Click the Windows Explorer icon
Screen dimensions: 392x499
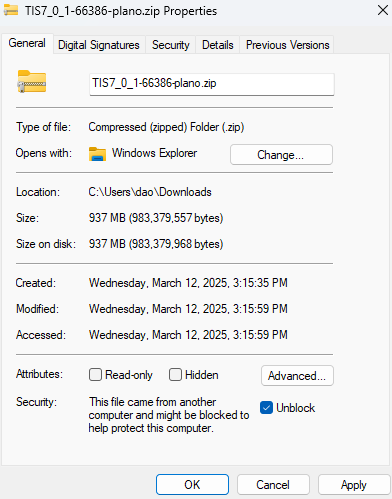[97, 154]
